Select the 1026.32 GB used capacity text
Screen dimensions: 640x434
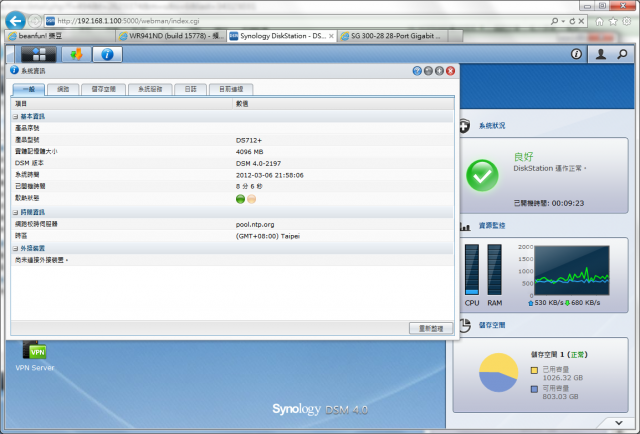pyautogui.click(x=562, y=378)
